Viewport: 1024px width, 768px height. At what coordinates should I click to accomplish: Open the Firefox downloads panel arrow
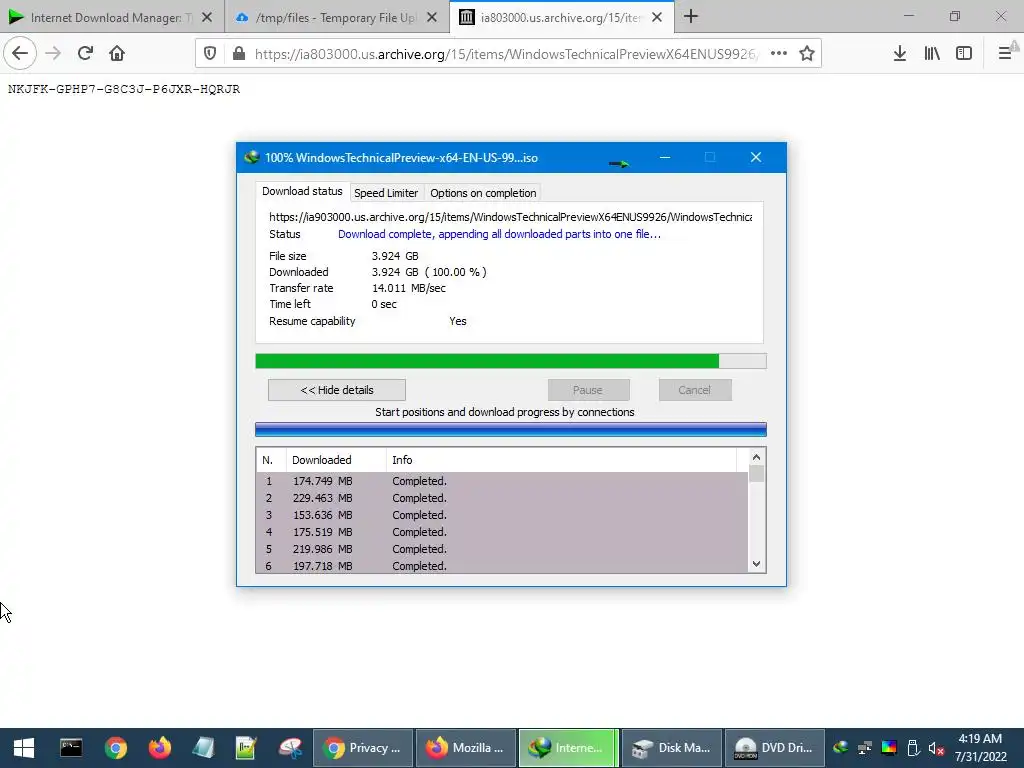[x=900, y=54]
